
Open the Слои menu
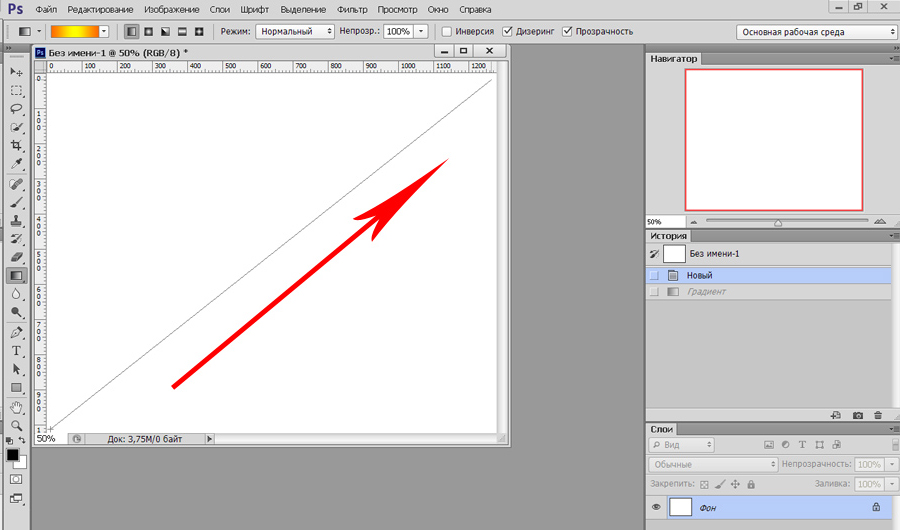coord(219,10)
